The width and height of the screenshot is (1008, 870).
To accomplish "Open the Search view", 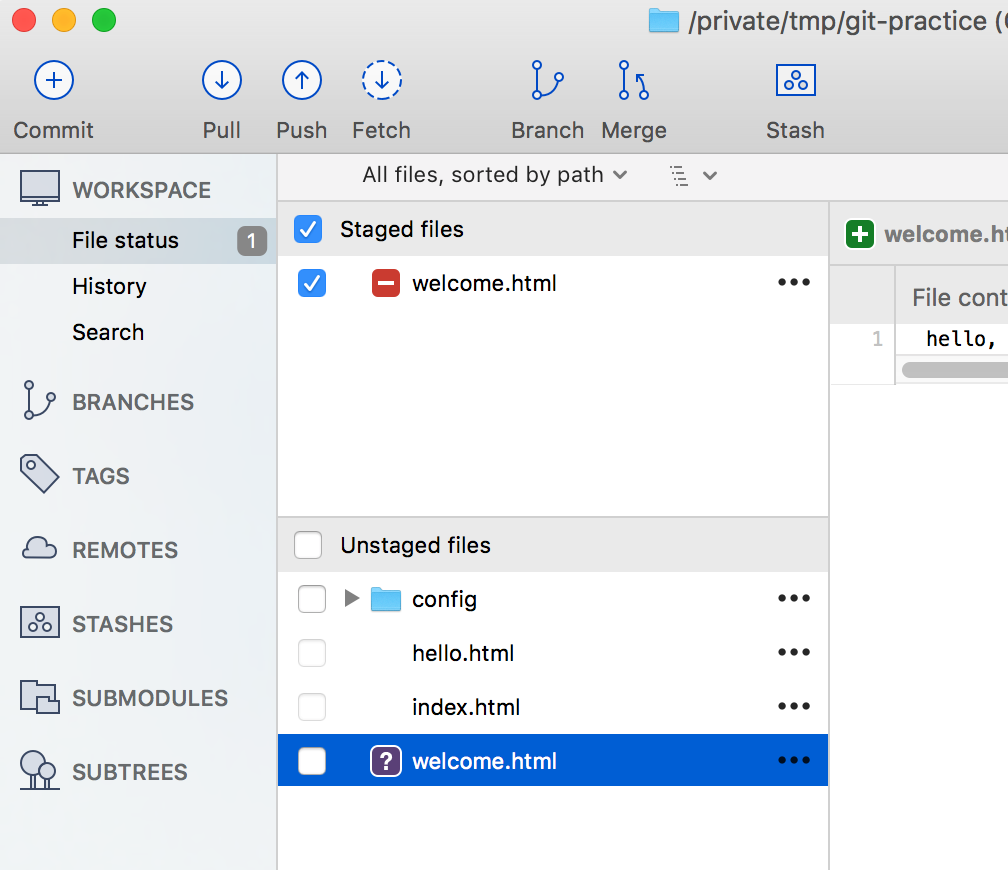I will [x=107, y=332].
